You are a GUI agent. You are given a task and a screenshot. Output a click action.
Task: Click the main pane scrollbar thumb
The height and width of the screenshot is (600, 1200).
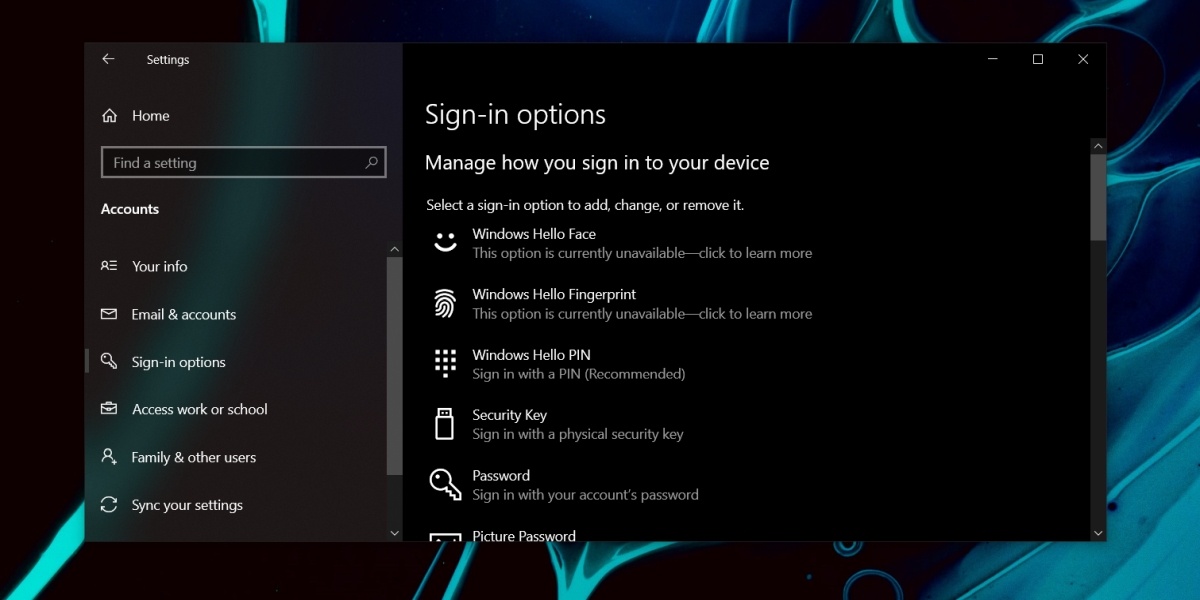[1098, 197]
